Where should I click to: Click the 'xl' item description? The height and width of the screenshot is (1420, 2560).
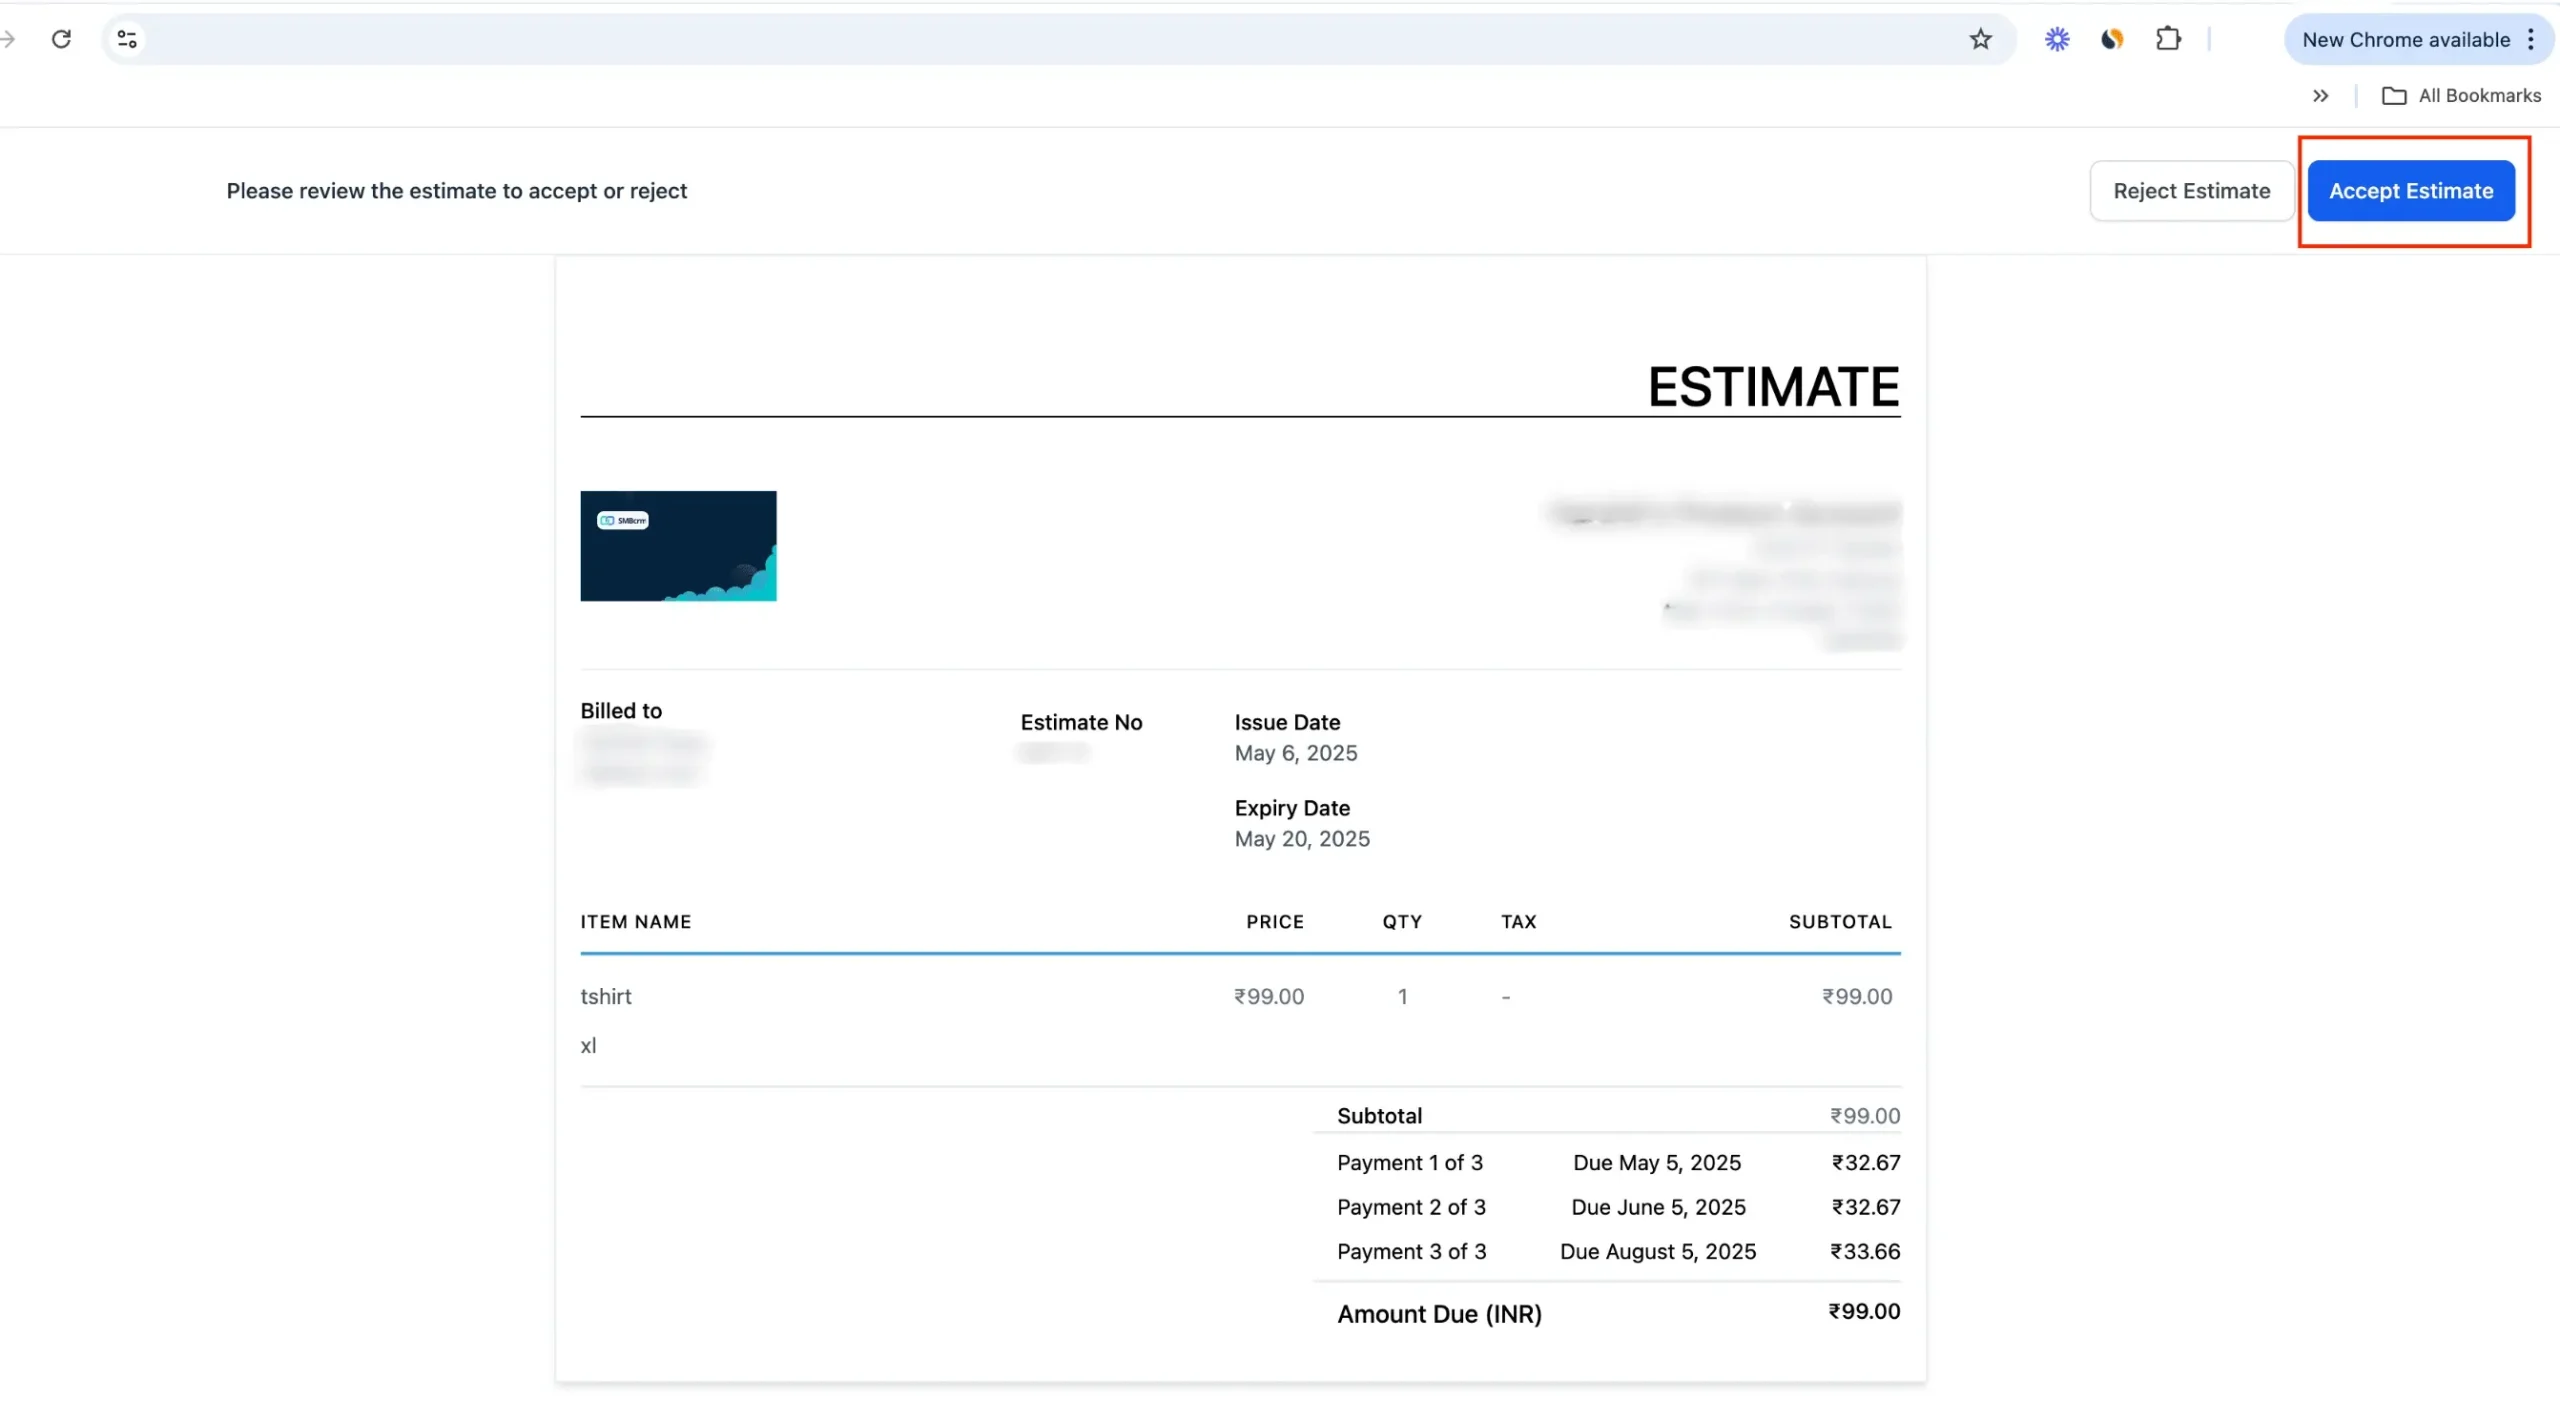[x=588, y=1046]
